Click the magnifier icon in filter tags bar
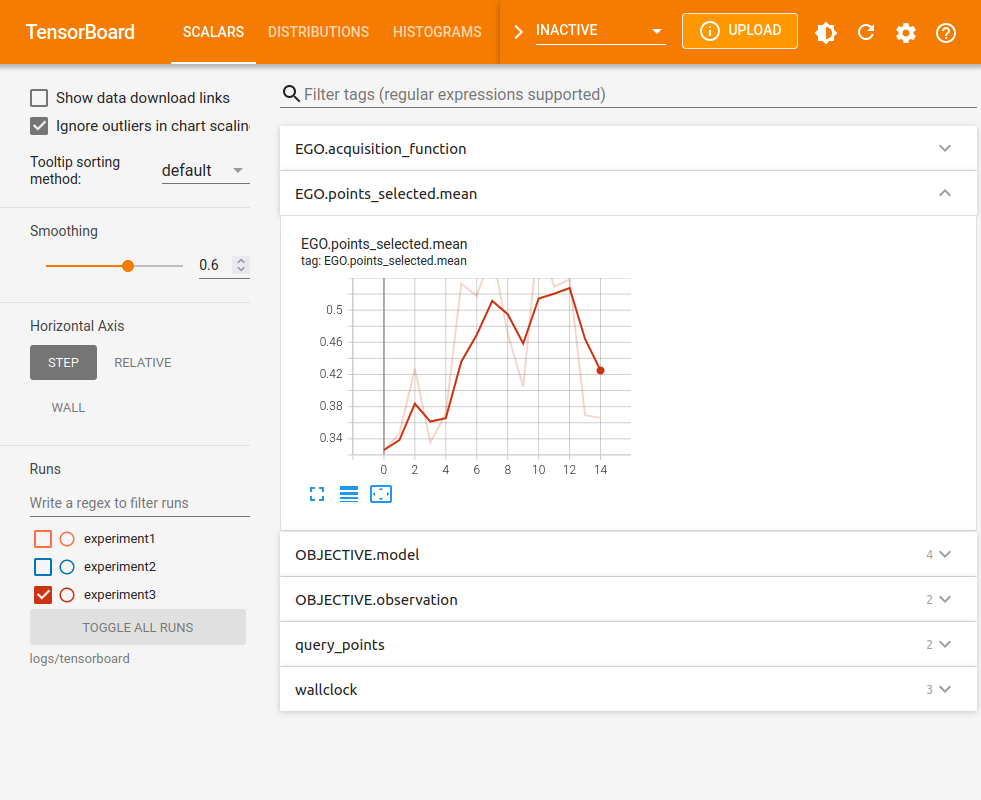The height and width of the screenshot is (800, 981). [x=291, y=93]
